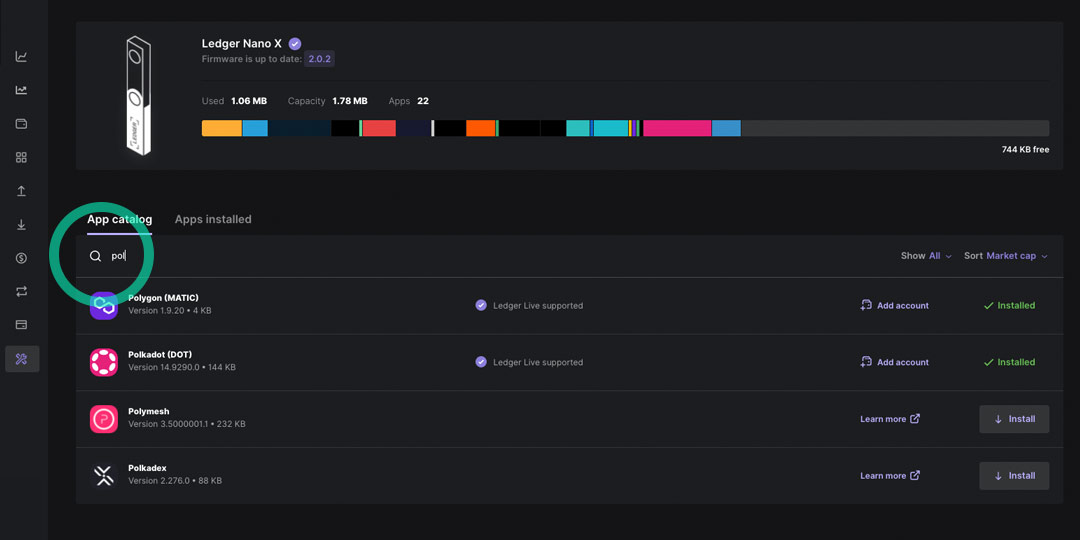Image resolution: width=1080 pixels, height=540 pixels.
Task: Open the Portfolio chart icon in sidebar
Action: coord(21,56)
